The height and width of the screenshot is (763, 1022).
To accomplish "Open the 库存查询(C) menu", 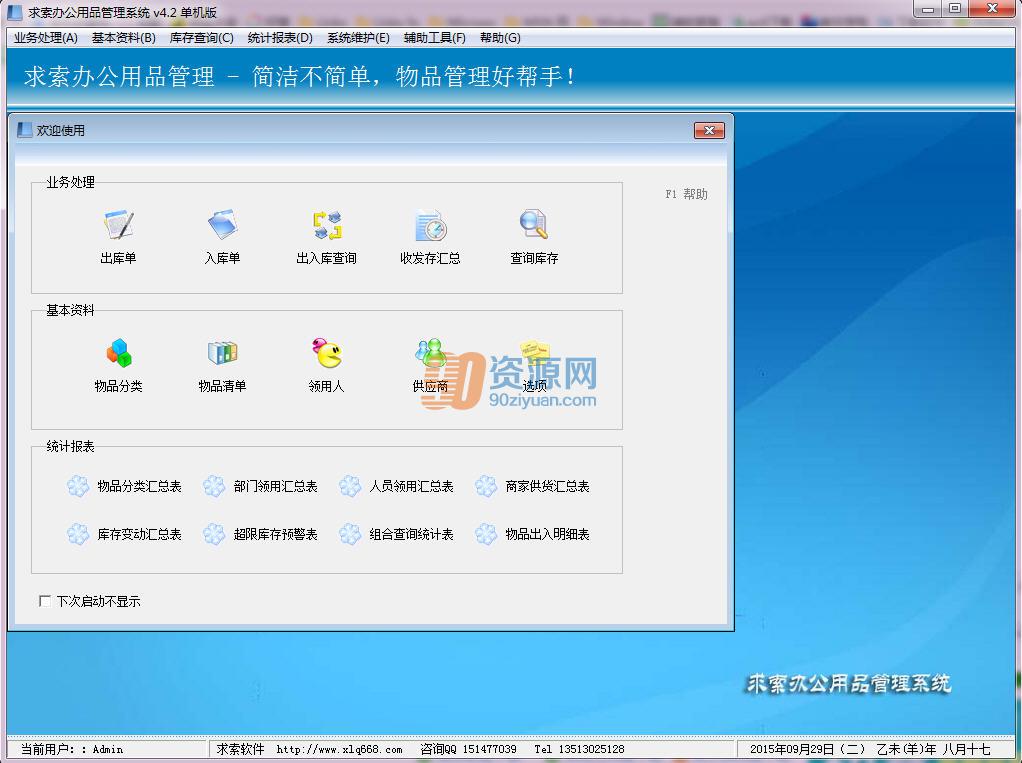I will 201,38.
